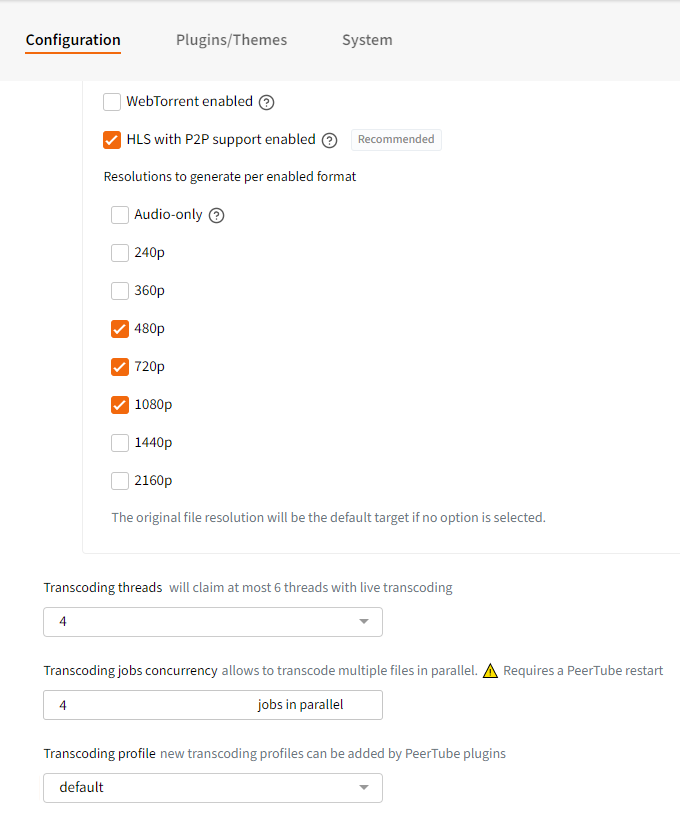Open the WebTorrent help tooltip icon

pyautogui.click(x=266, y=101)
